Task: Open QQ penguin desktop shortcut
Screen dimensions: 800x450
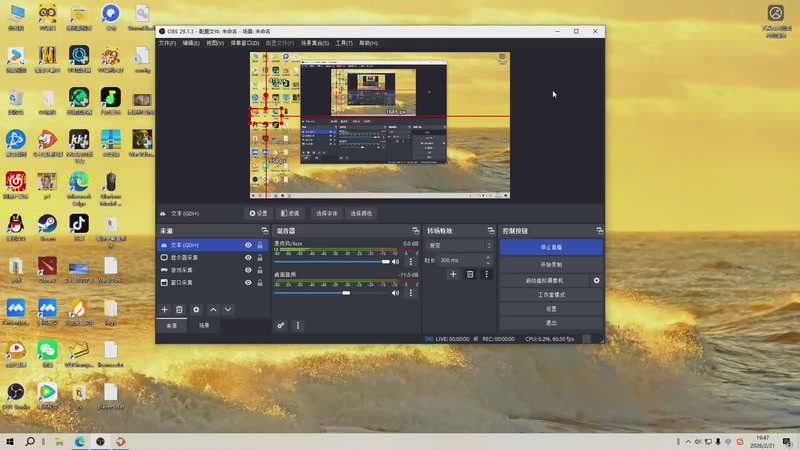Action: pyautogui.click(x=16, y=227)
